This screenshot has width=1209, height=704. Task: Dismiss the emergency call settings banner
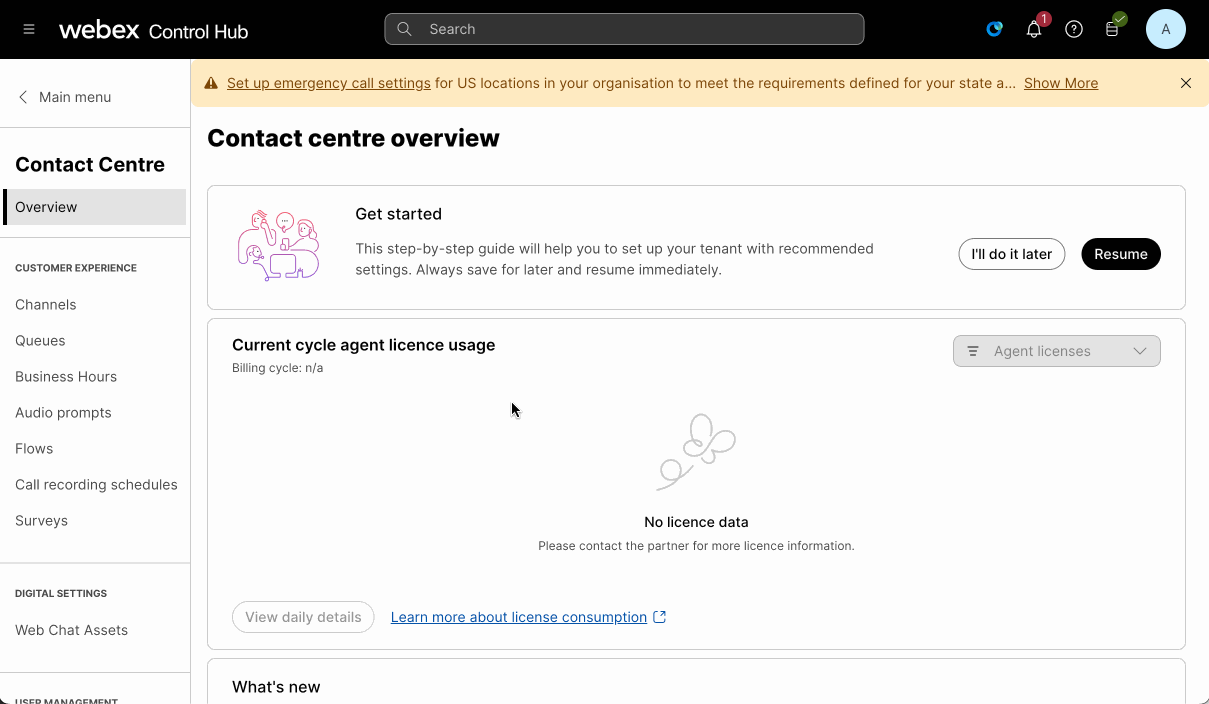(1186, 83)
